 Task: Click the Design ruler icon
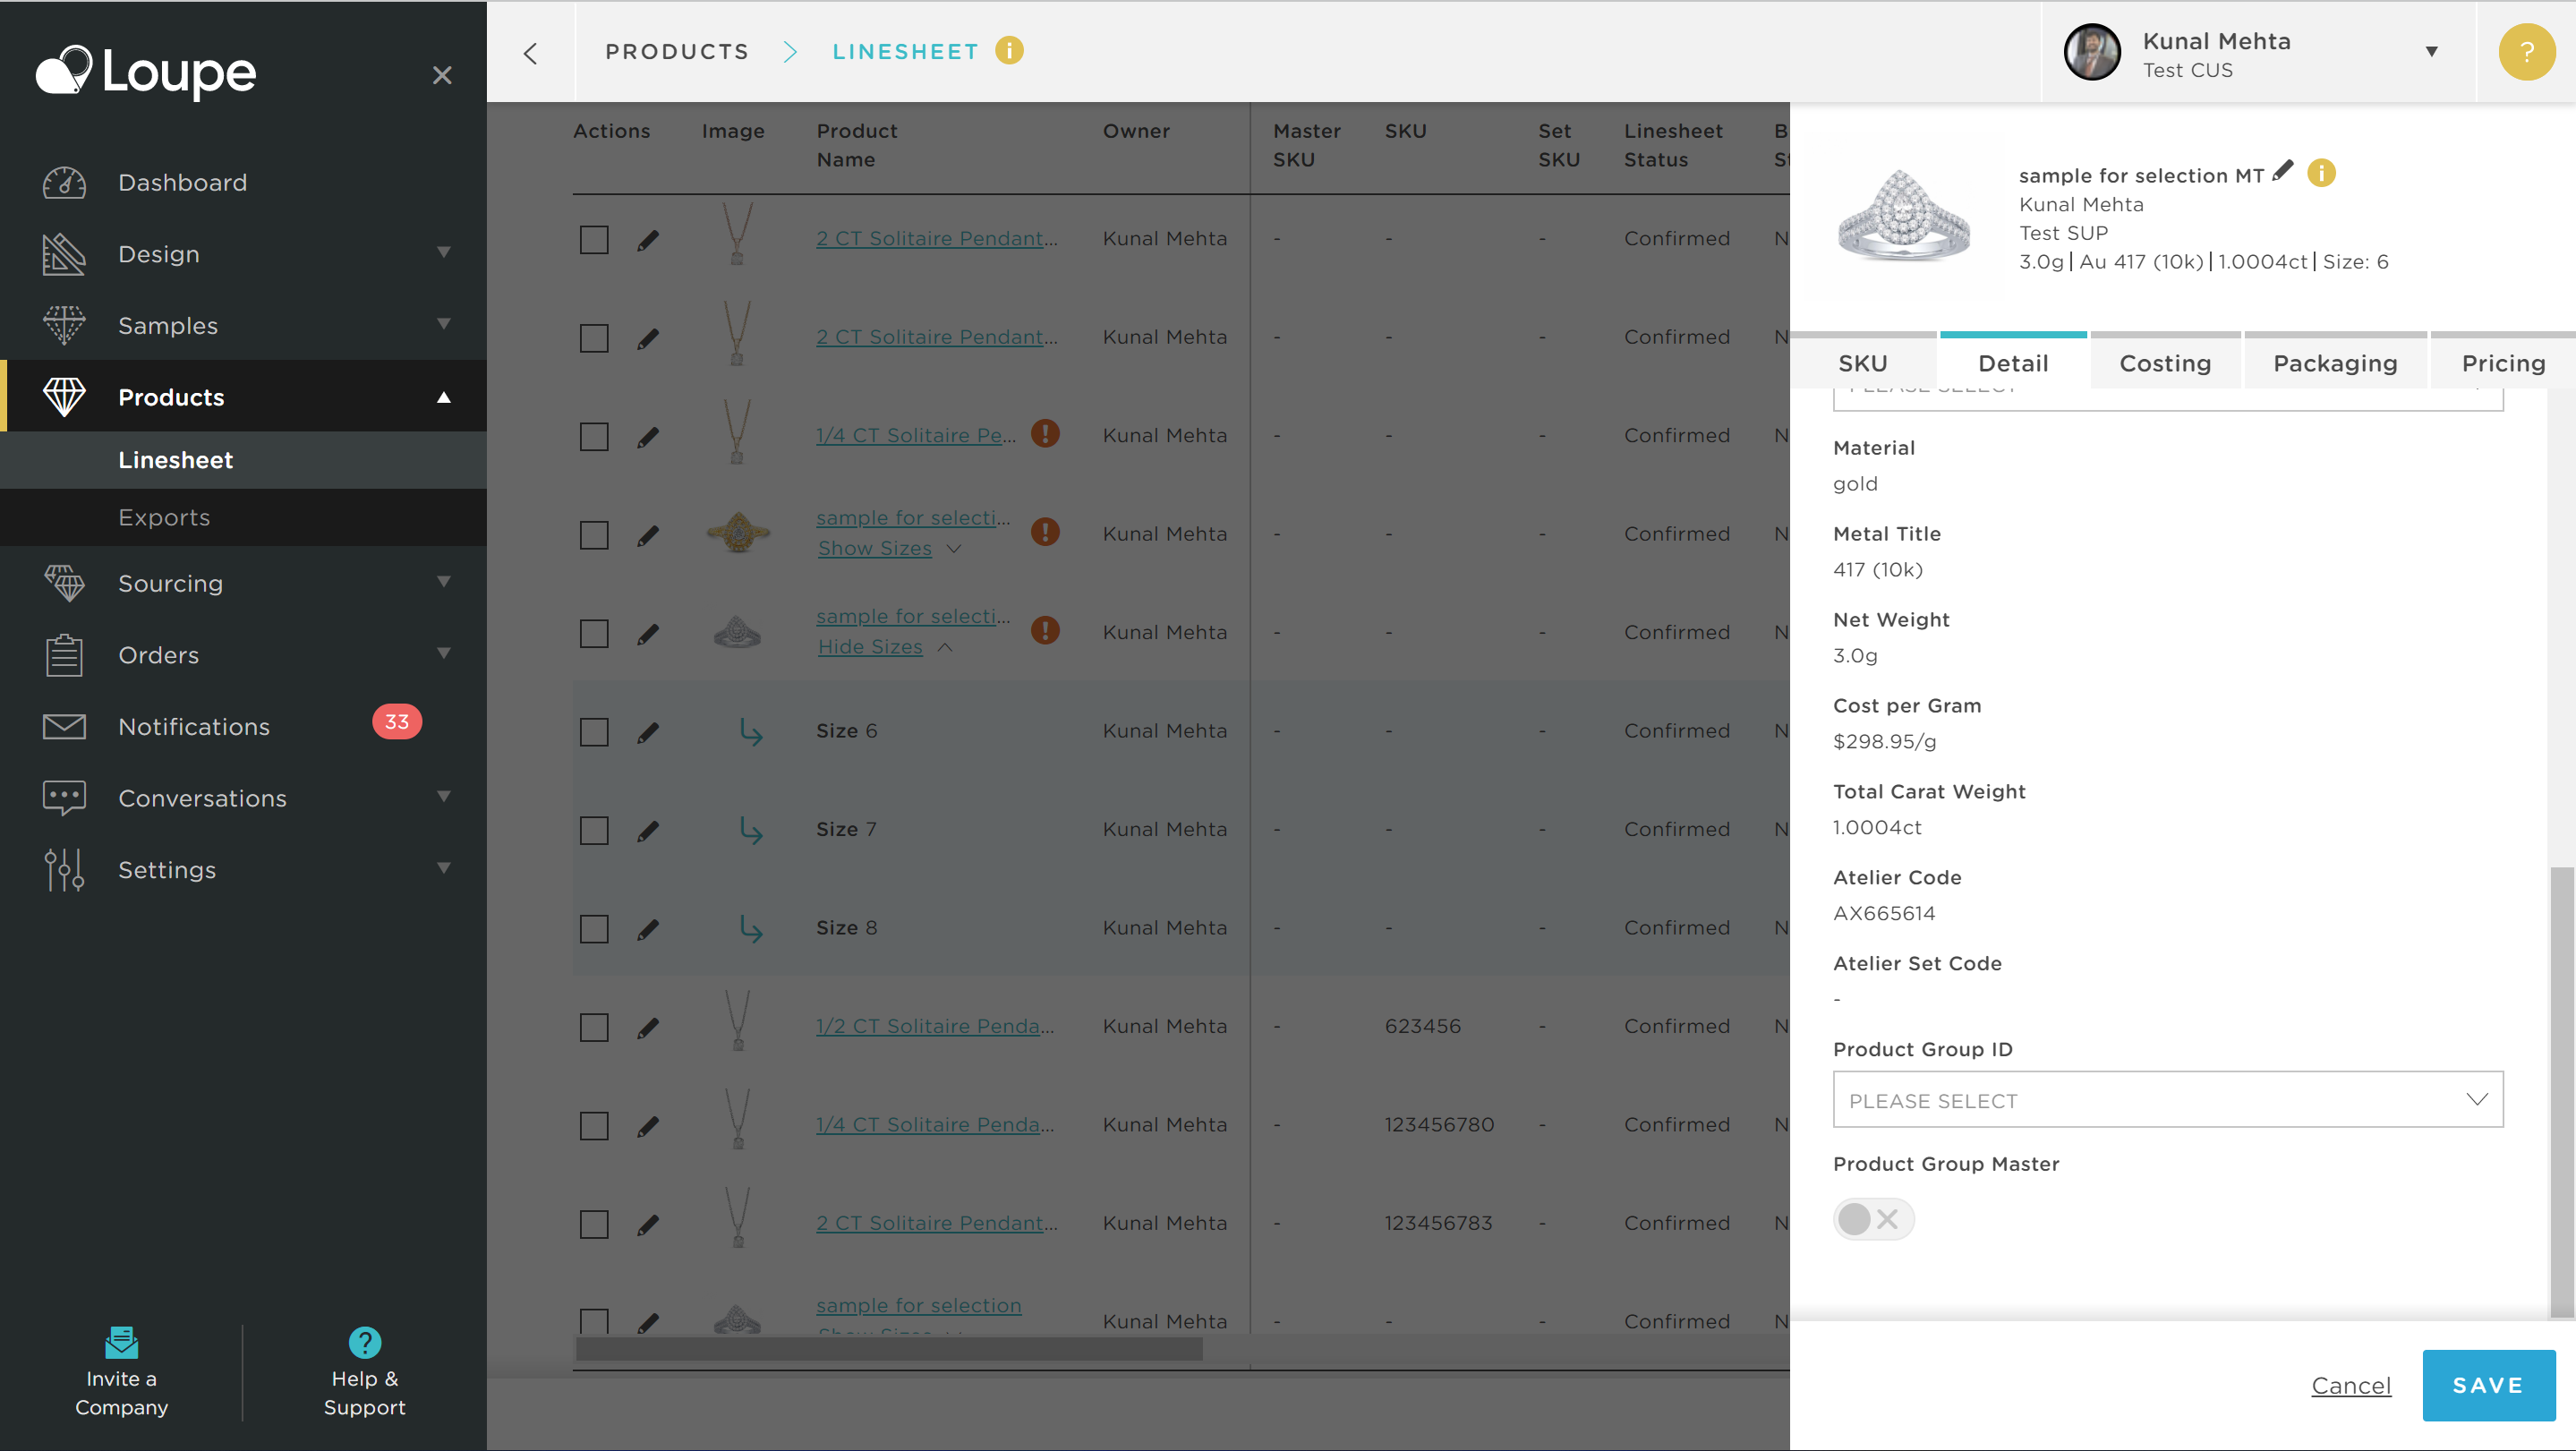64,254
